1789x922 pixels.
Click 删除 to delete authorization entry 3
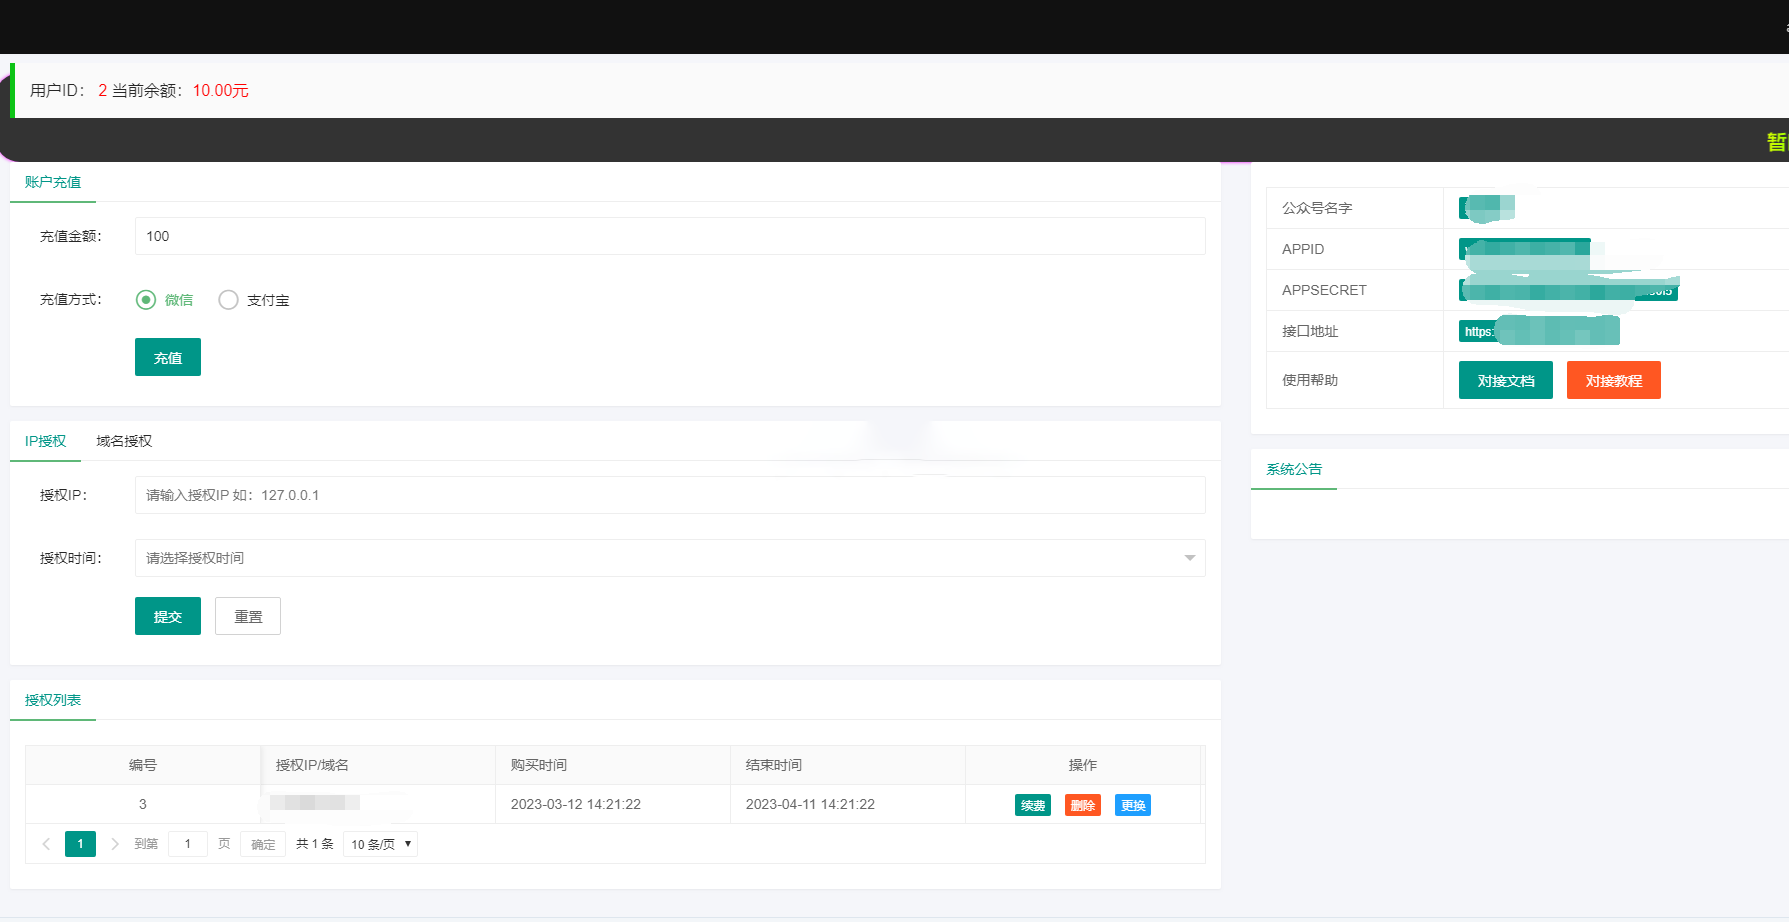[1082, 804]
